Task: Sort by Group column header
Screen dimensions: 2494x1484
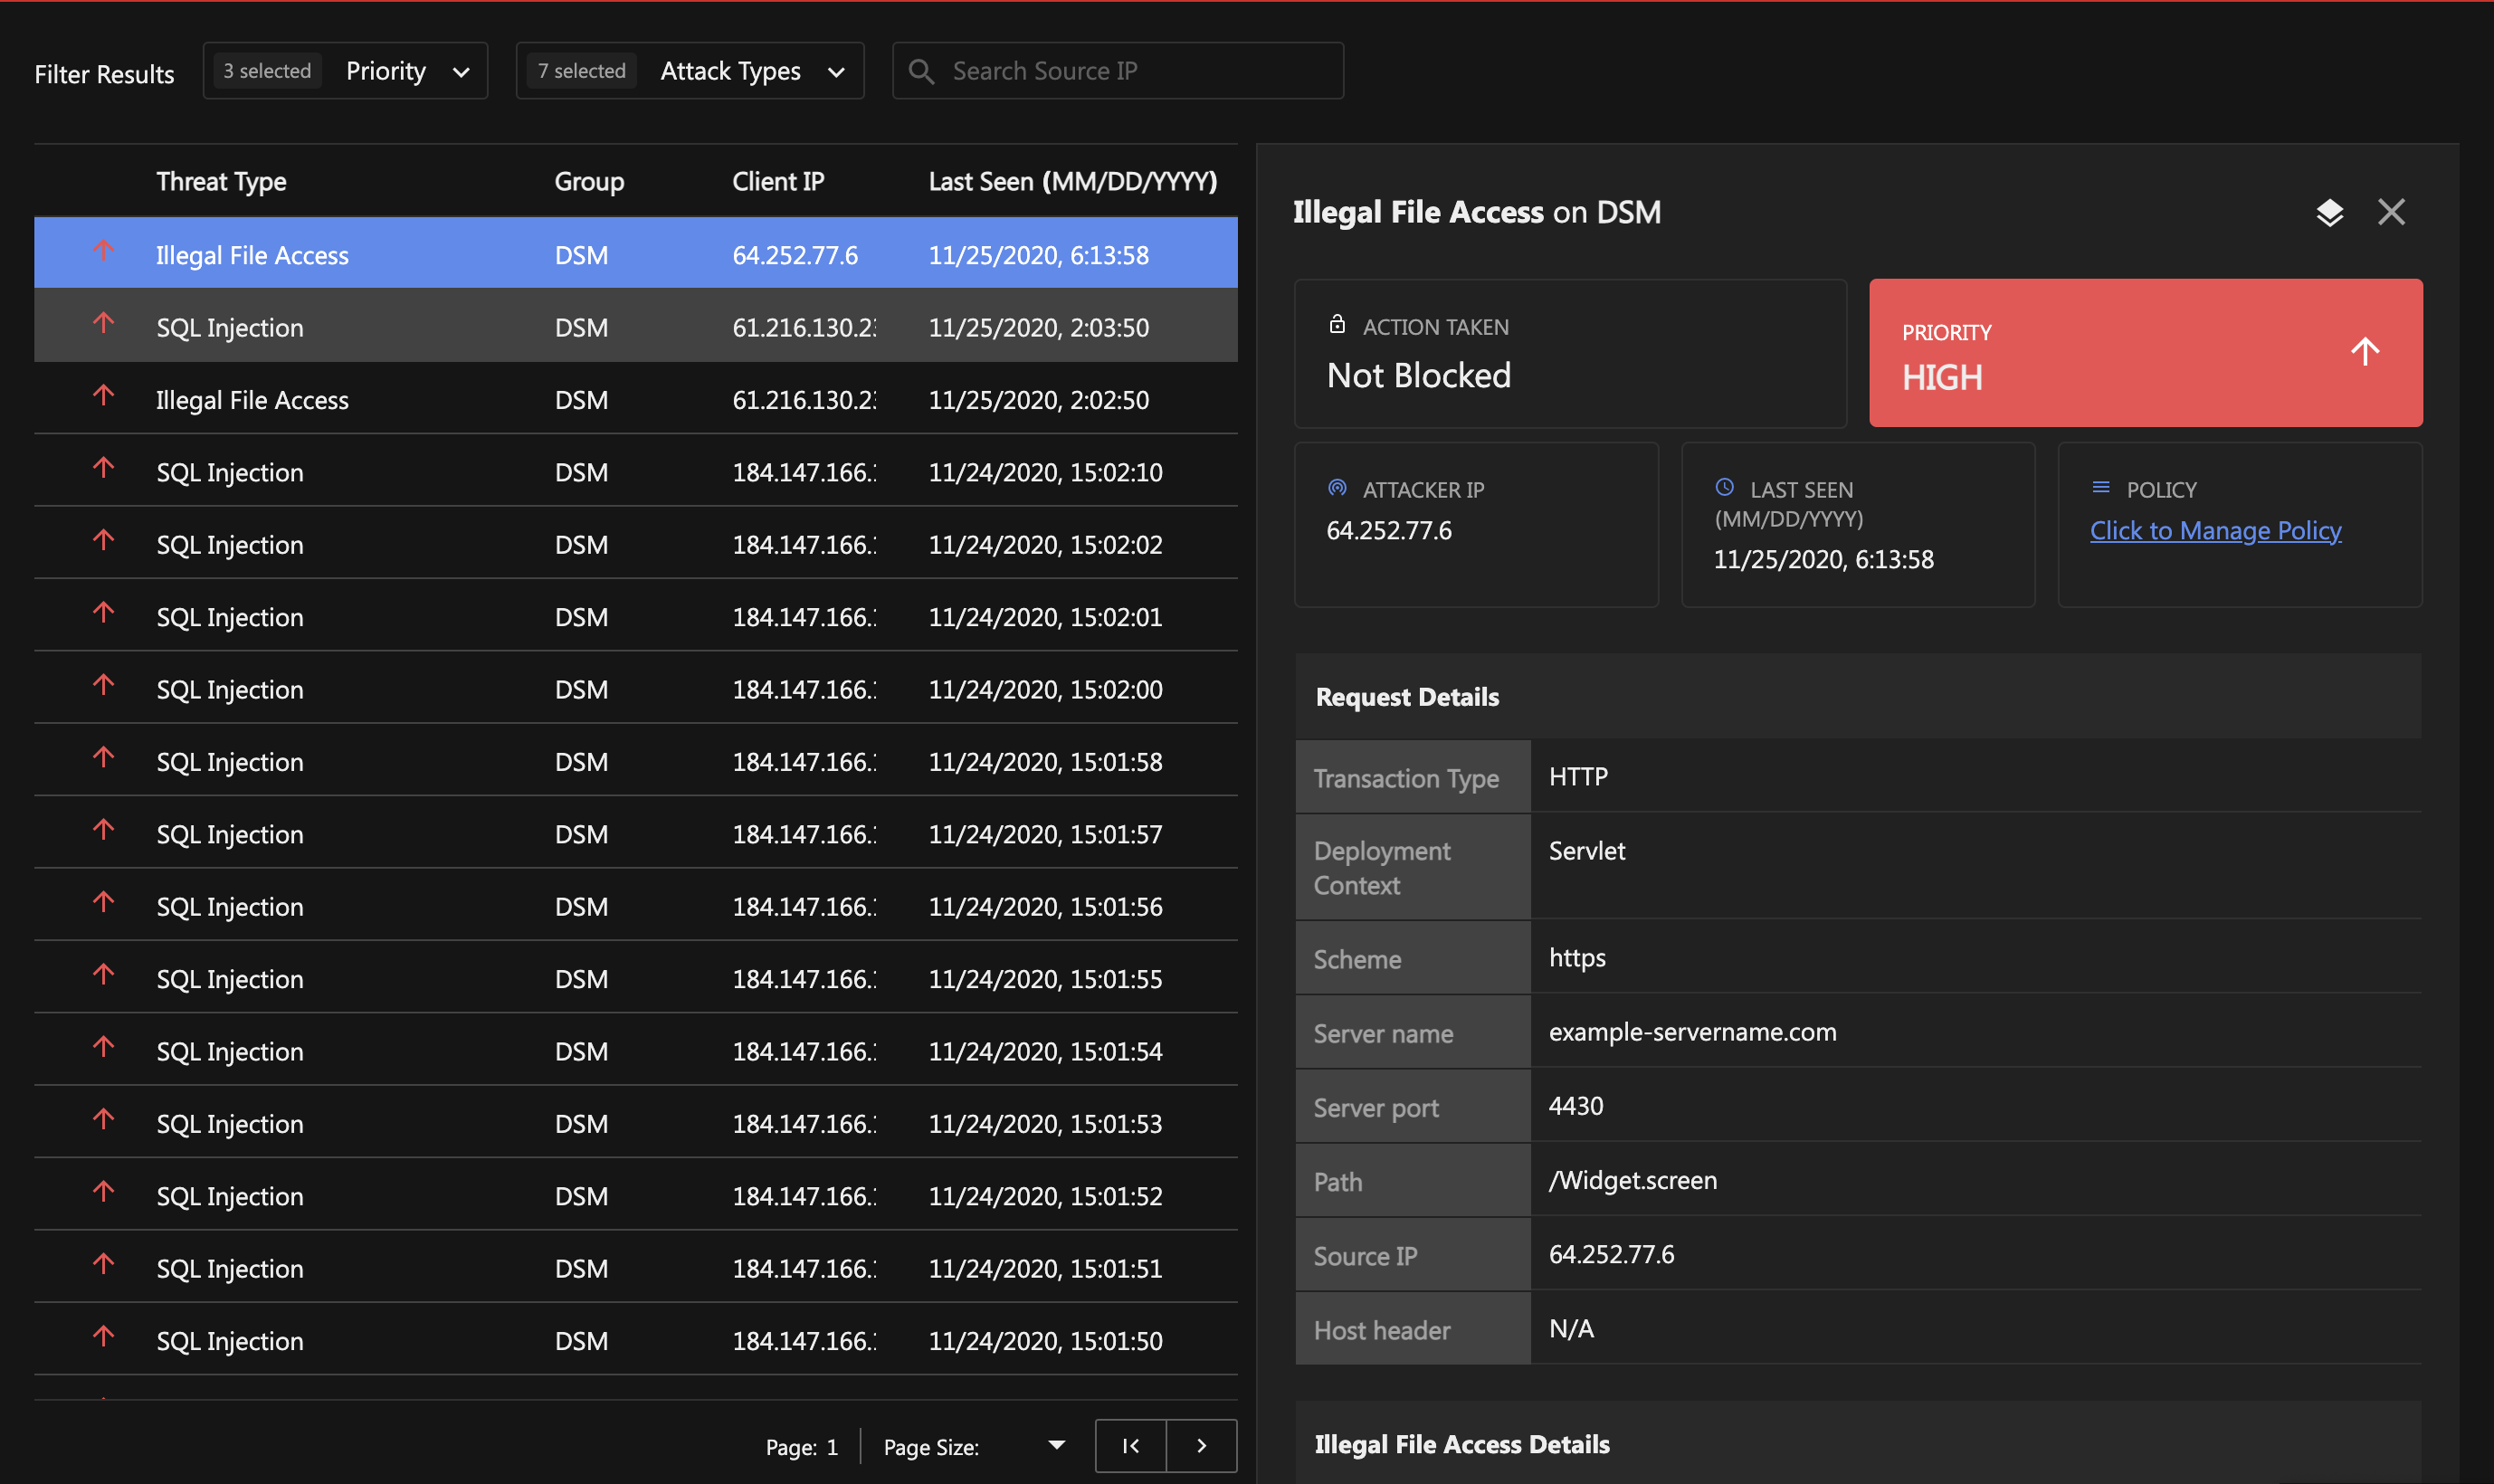Action: coord(589,181)
